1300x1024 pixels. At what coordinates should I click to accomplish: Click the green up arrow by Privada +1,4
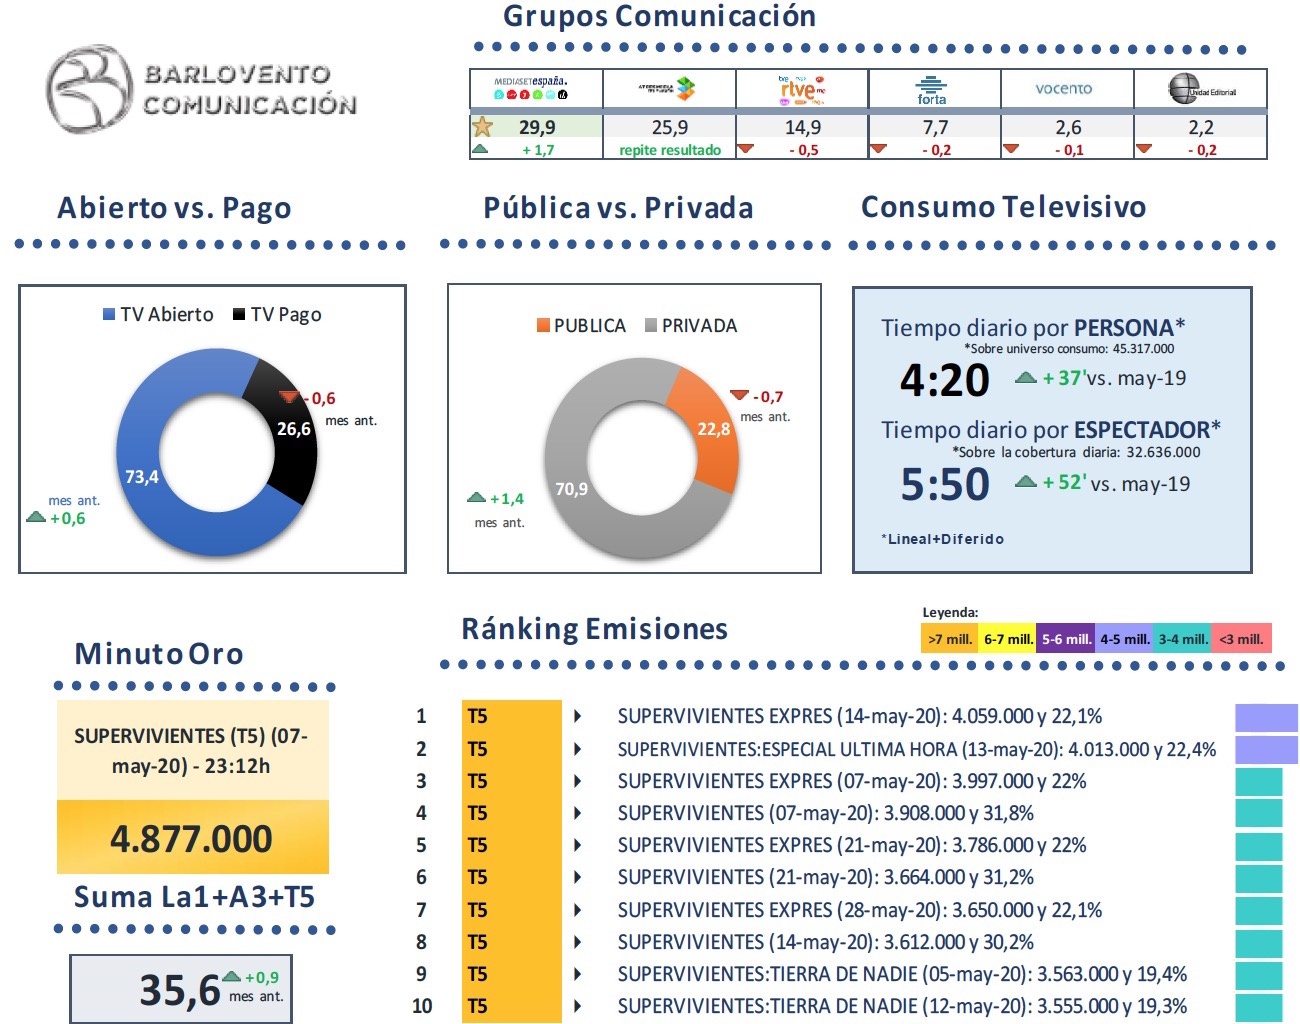coord(477,497)
